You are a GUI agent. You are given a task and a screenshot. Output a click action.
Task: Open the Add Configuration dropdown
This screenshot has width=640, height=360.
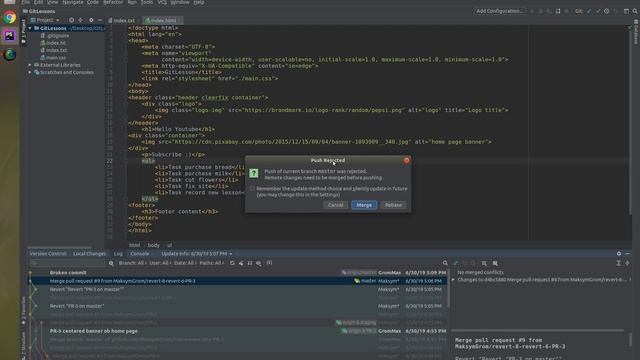pyautogui.click(x=499, y=11)
